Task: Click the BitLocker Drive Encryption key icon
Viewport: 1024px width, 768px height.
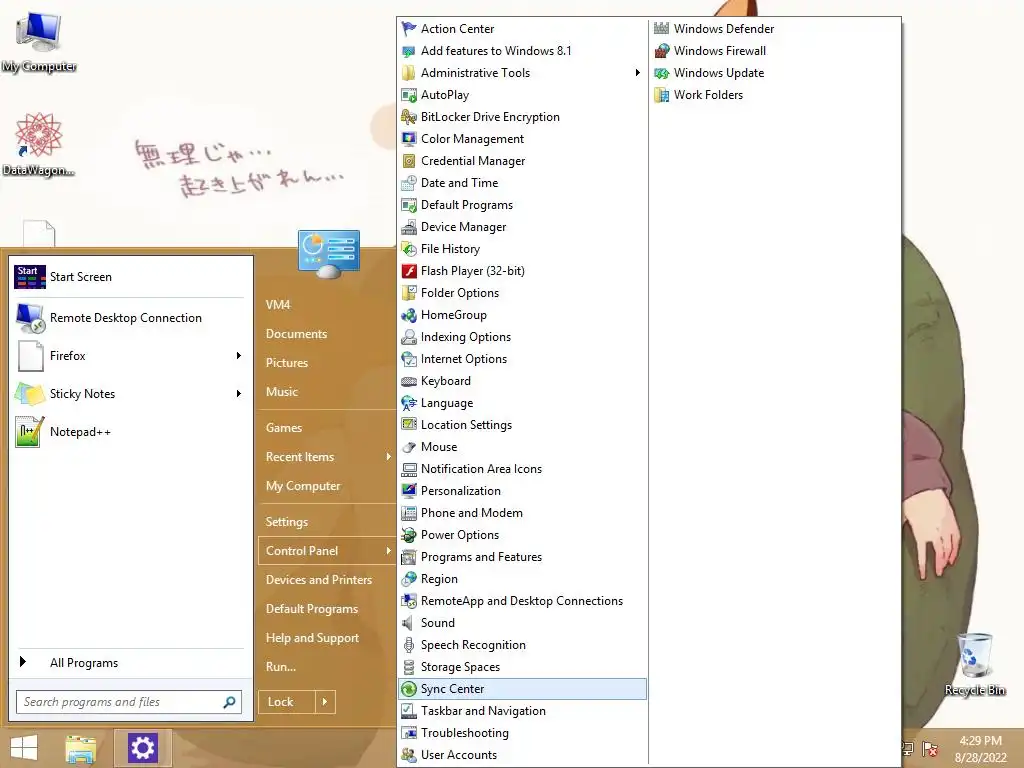Action: (409, 117)
